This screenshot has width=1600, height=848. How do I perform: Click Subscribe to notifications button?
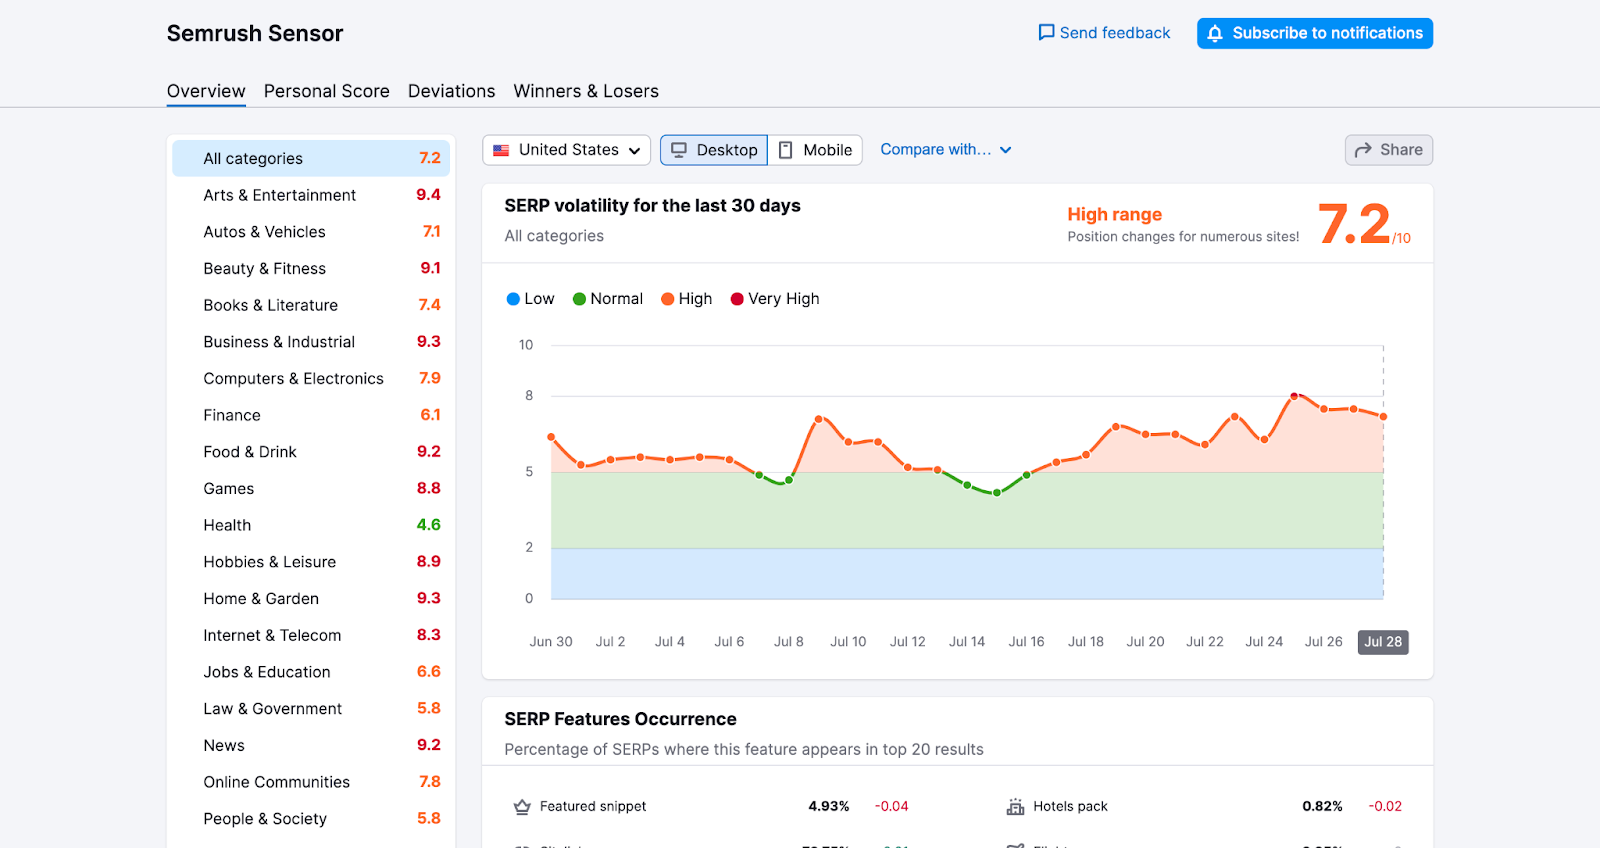tap(1315, 33)
